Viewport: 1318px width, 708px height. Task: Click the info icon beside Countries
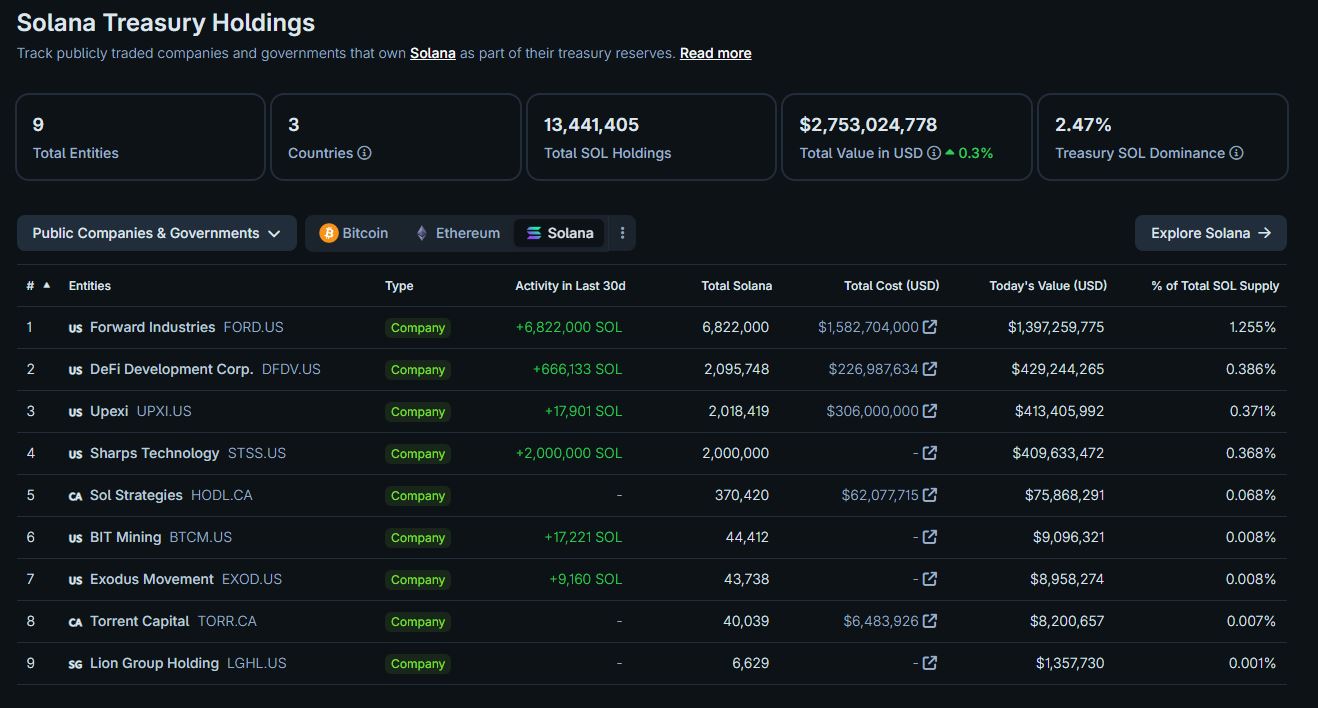pyautogui.click(x=365, y=153)
